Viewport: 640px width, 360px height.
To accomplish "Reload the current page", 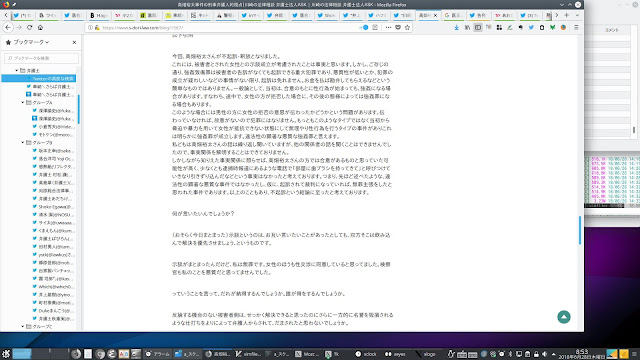I will click(29, 27).
